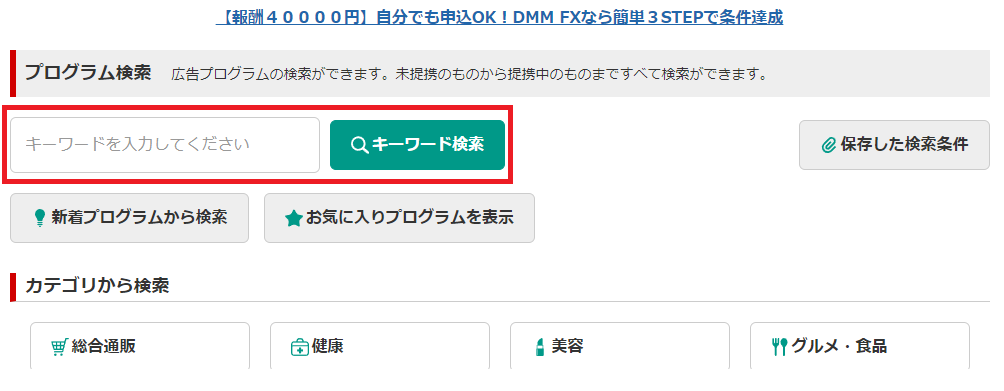Select the 健康 category card
Image resolution: width=1004 pixels, height=391 pixels.
(380, 346)
